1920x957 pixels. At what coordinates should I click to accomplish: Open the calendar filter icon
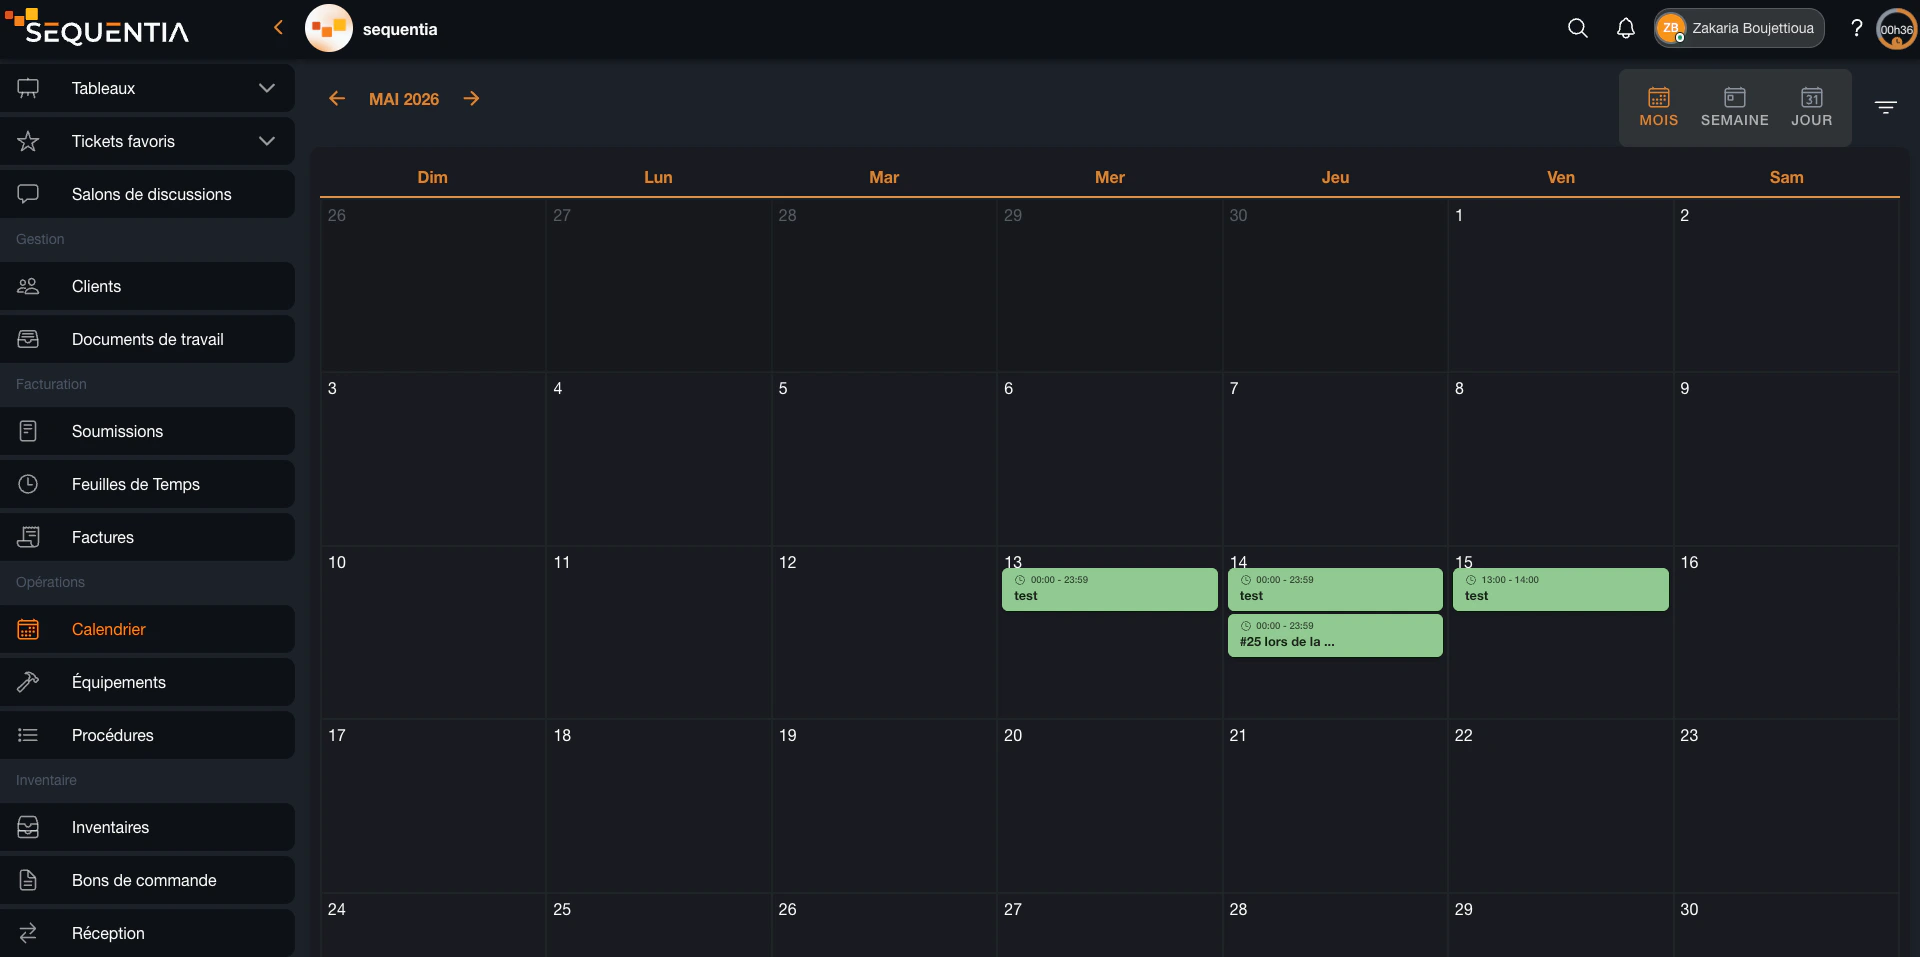pyautogui.click(x=1886, y=107)
